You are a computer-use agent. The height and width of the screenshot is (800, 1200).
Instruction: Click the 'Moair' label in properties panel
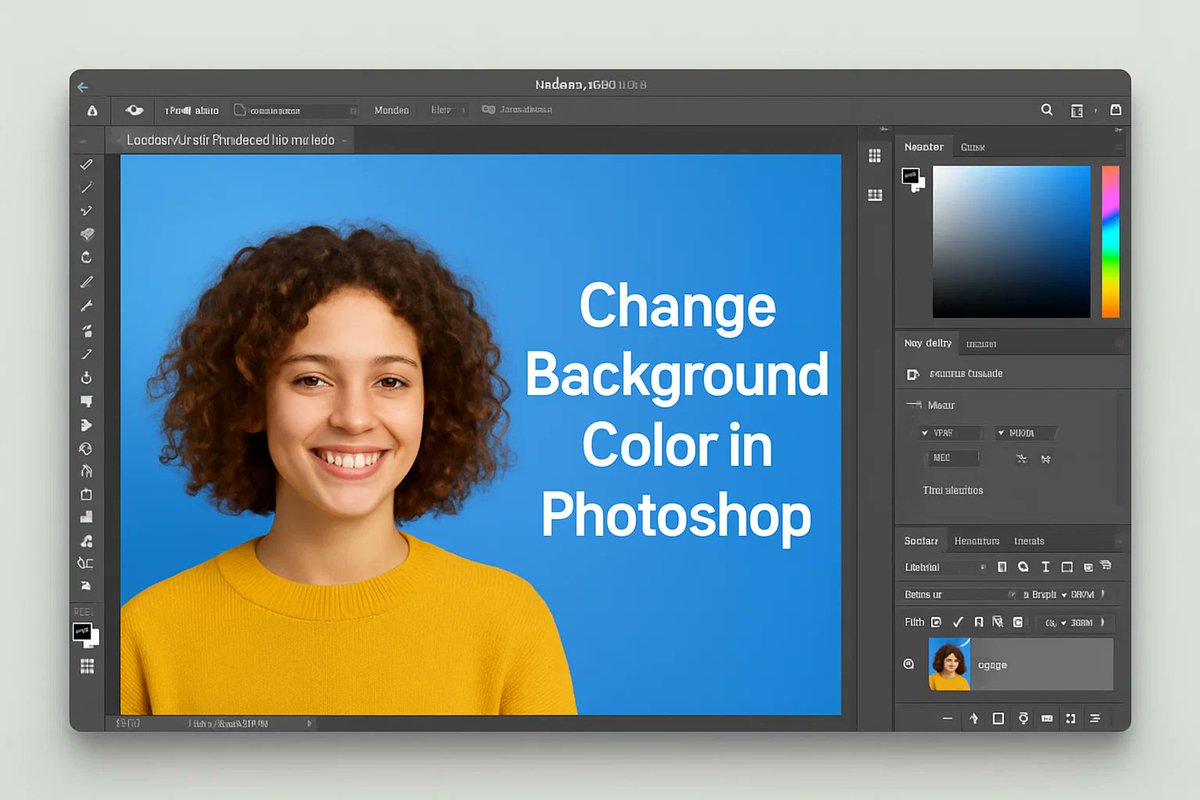(x=941, y=405)
